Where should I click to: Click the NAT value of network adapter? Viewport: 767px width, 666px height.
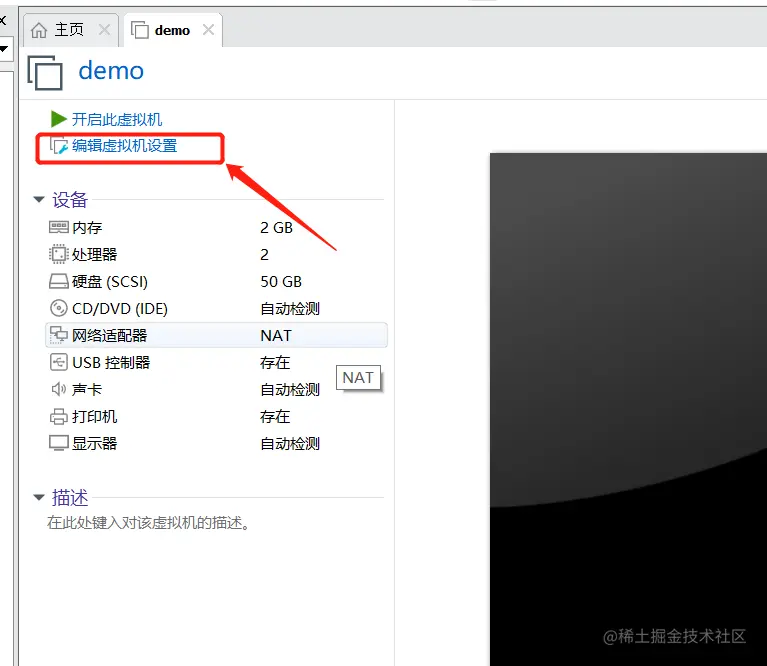click(276, 335)
